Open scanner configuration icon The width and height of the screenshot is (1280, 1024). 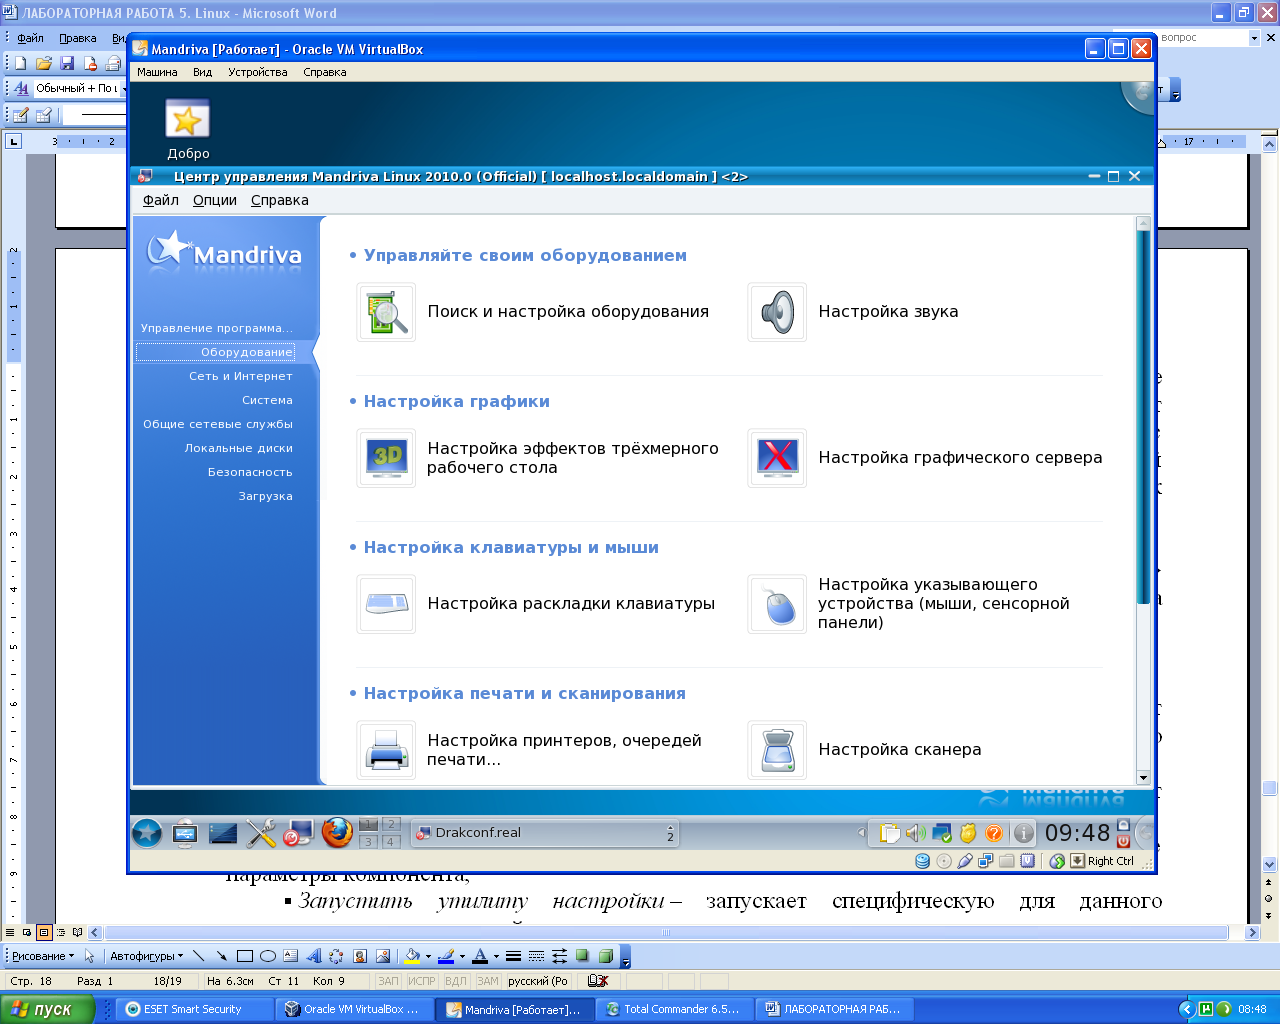pos(777,750)
